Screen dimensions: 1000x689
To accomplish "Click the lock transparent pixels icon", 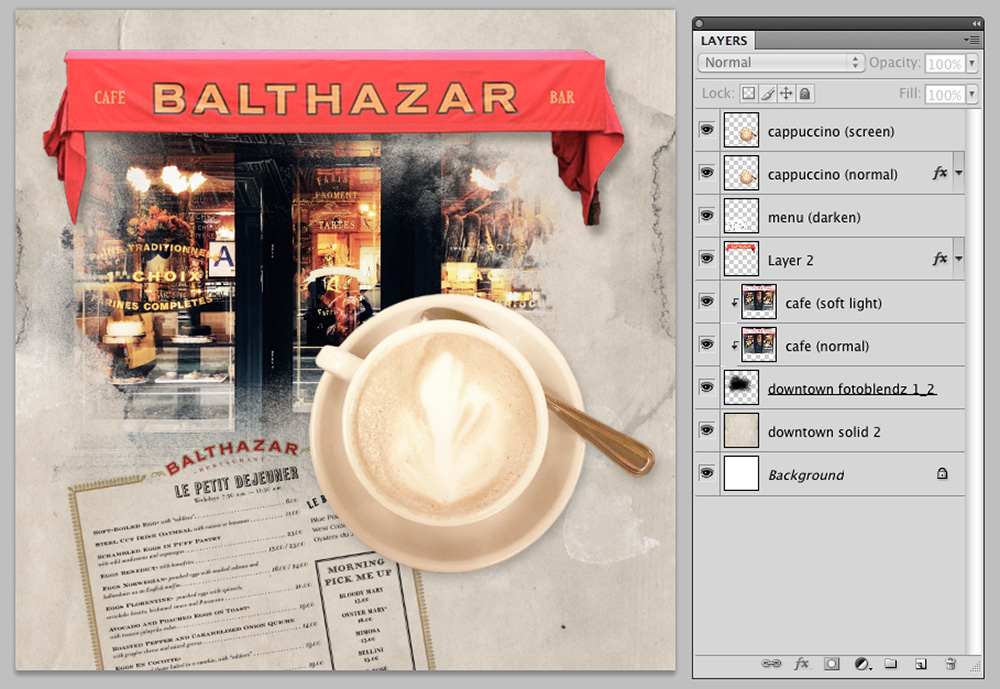I will [x=749, y=94].
